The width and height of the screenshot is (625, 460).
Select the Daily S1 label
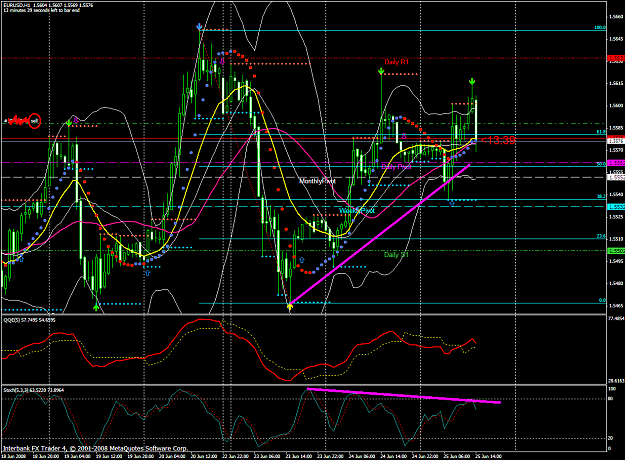pyautogui.click(x=396, y=255)
